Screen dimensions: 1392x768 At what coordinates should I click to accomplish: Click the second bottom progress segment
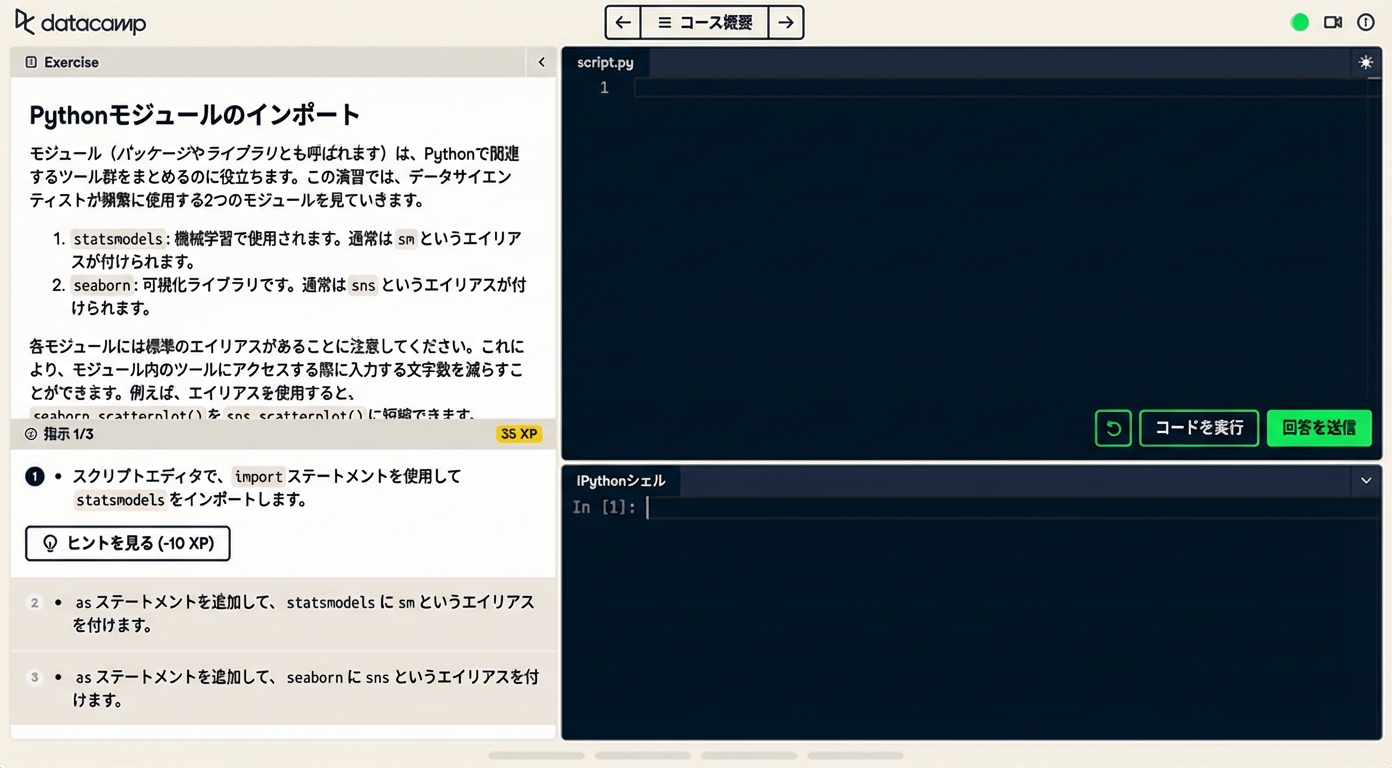642,755
